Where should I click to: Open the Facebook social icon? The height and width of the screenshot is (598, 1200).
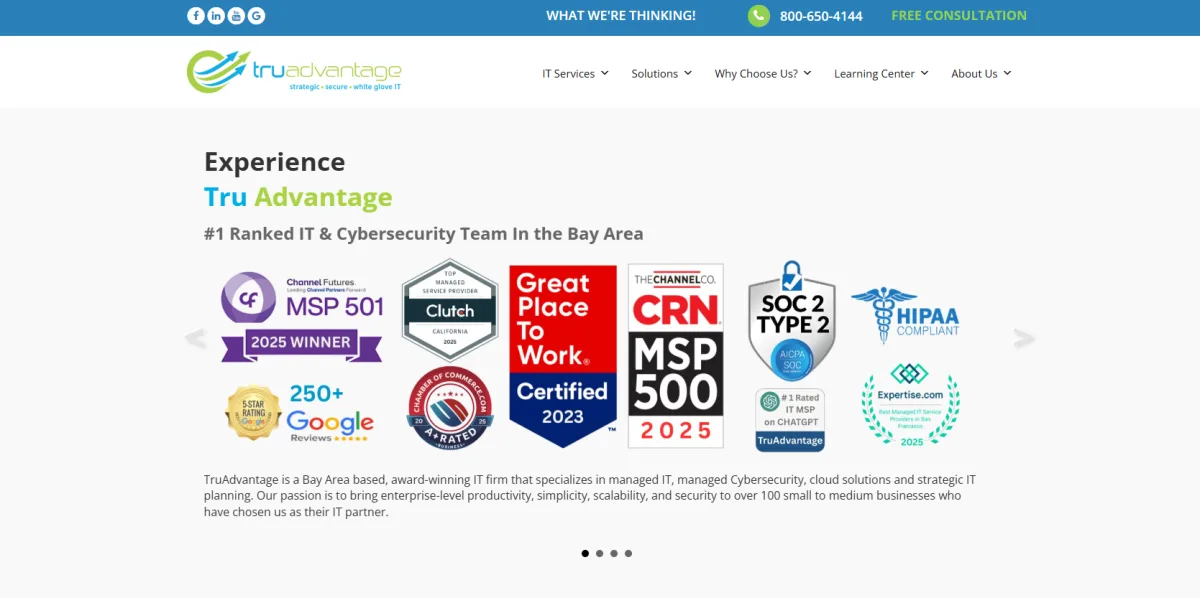[x=195, y=15]
